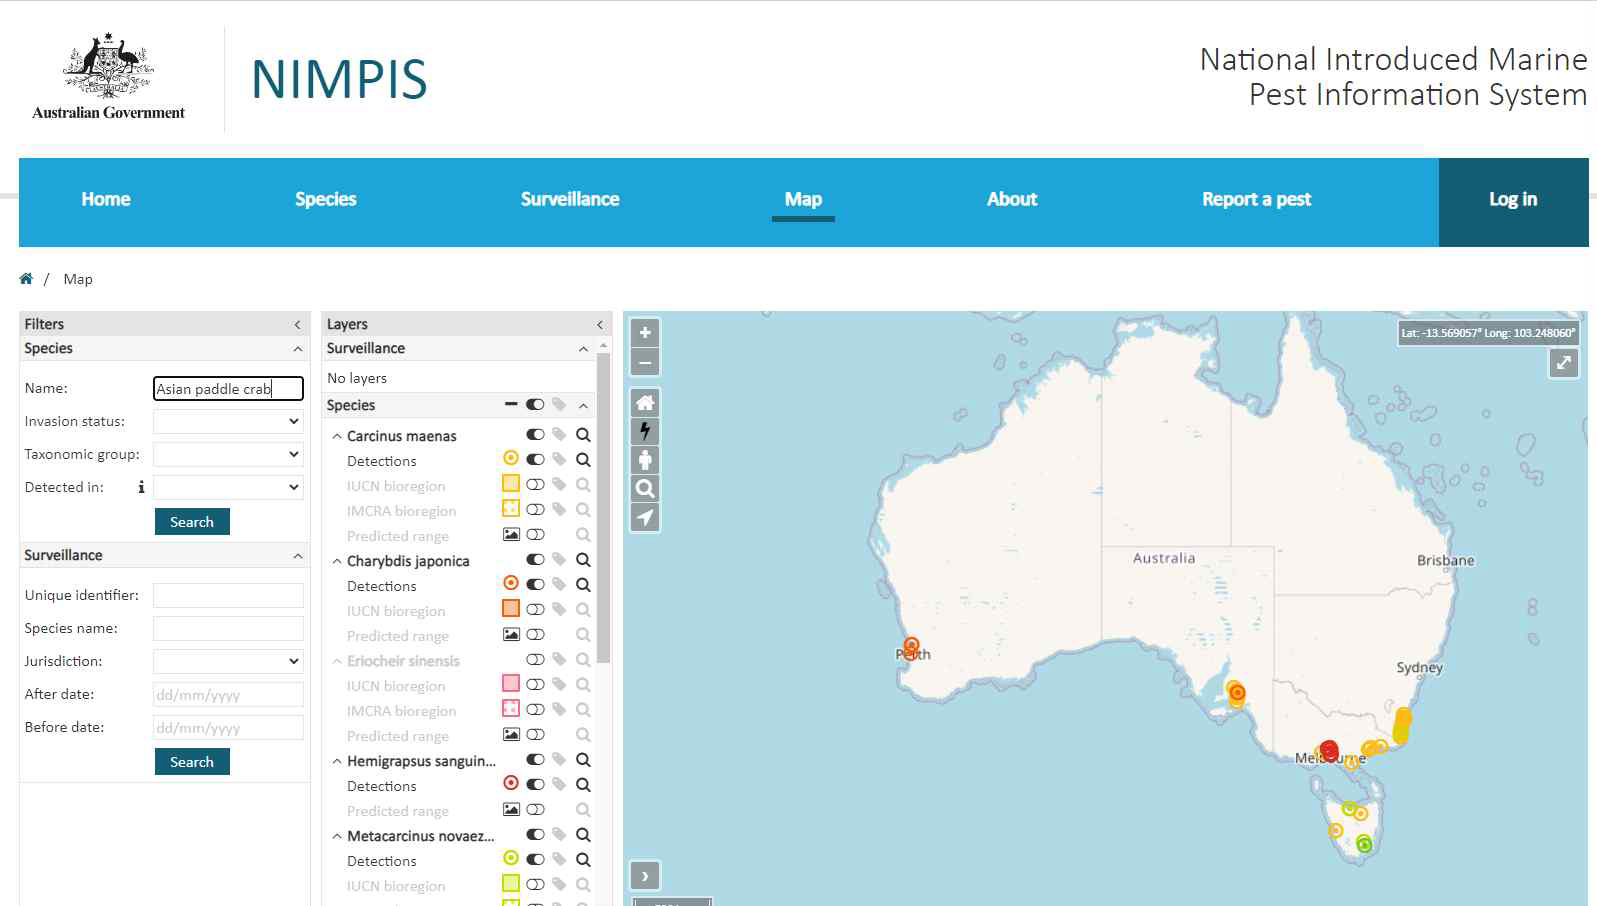Activate the locate-me arrow tool

tap(645, 517)
